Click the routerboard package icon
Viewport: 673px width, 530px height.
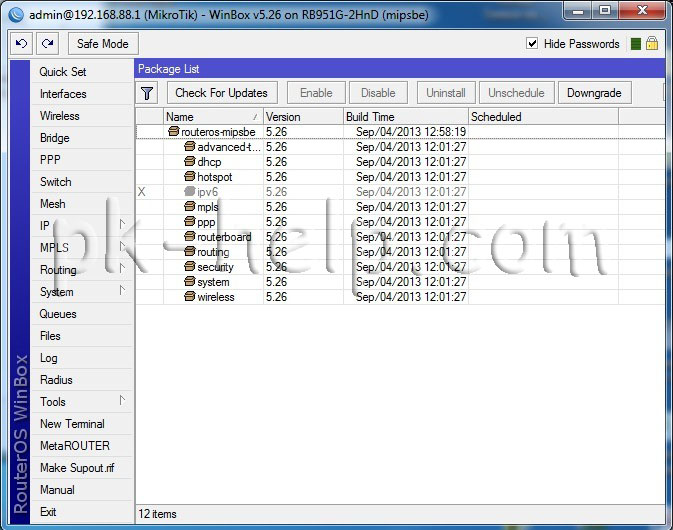click(x=190, y=236)
